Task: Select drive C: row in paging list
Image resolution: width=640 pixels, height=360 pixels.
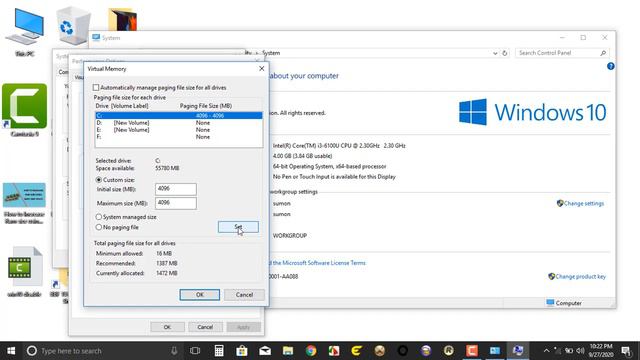Action: (179, 116)
